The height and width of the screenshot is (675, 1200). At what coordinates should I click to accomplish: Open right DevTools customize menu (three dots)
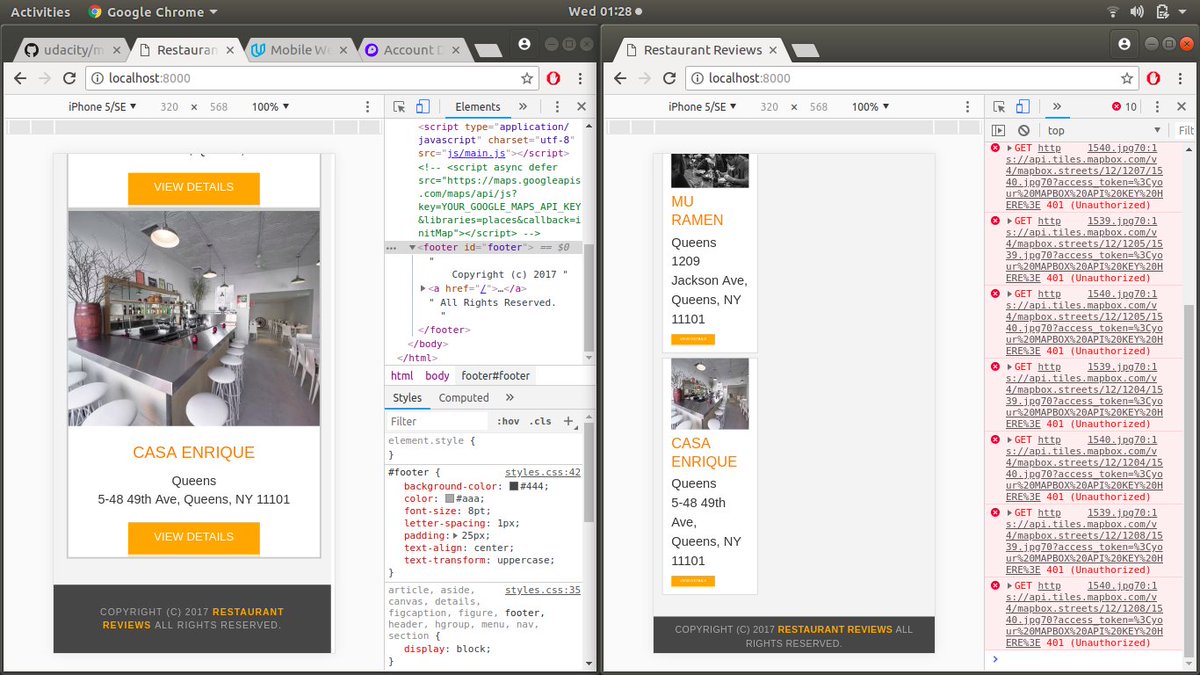[1158, 106]
